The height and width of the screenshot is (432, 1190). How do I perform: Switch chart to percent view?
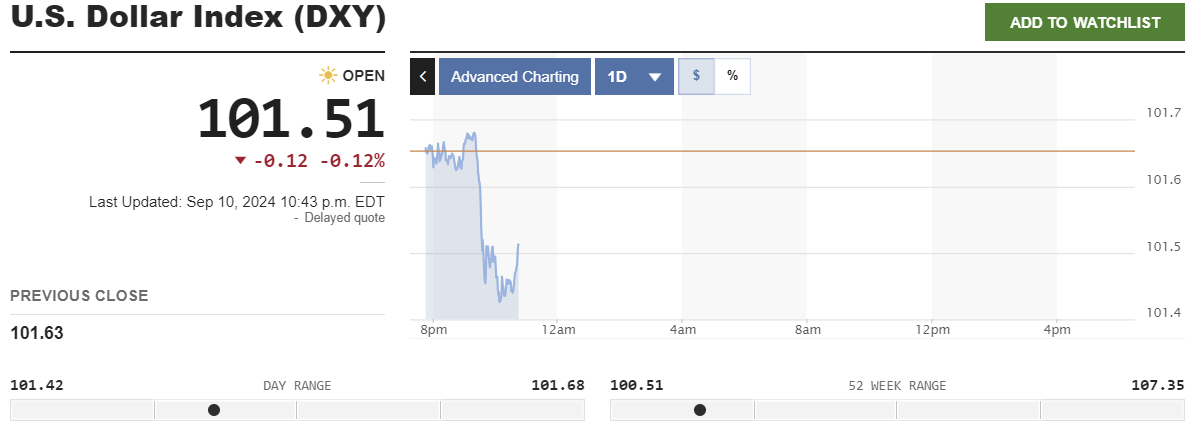pyautogui.click(x=732, y=76)
